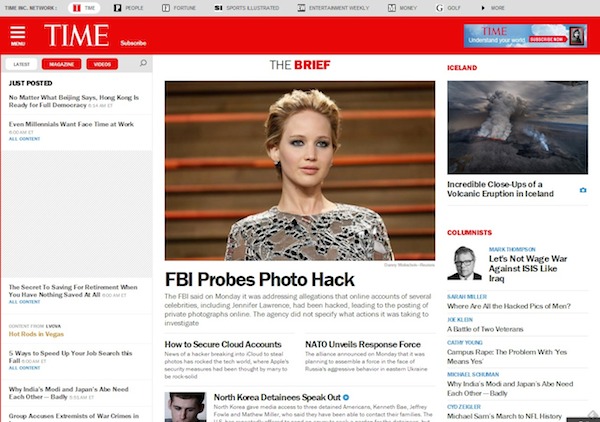Click Michael Schuman author name
This screenshot has width=600, height=422.
click(x=473, y=374)
